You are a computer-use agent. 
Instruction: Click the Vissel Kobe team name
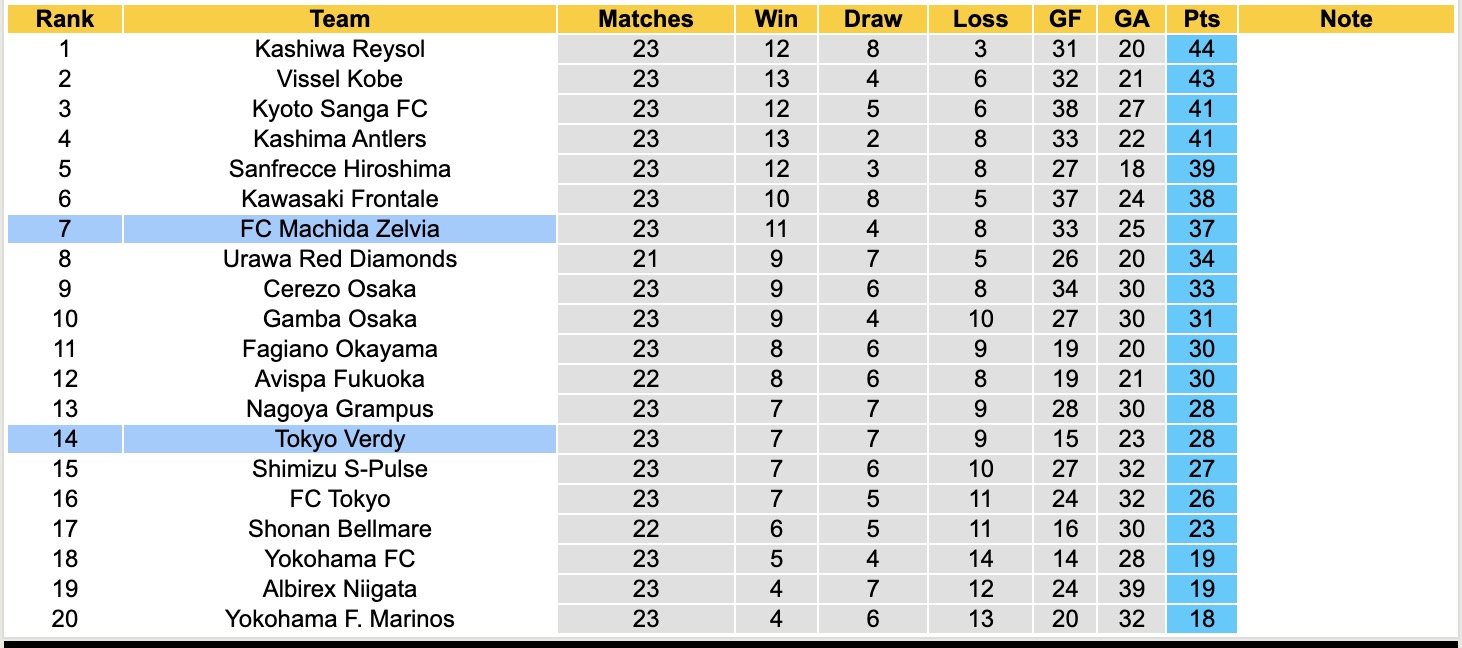pyautogui.click(x=340, y=79)
